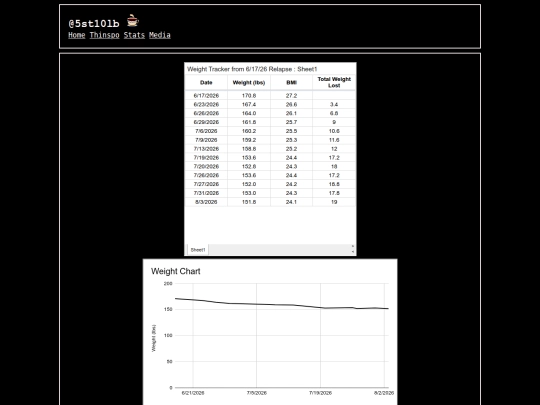Open the Thinspo link
This screenshot has width=540, height=405.
(104, 35)
